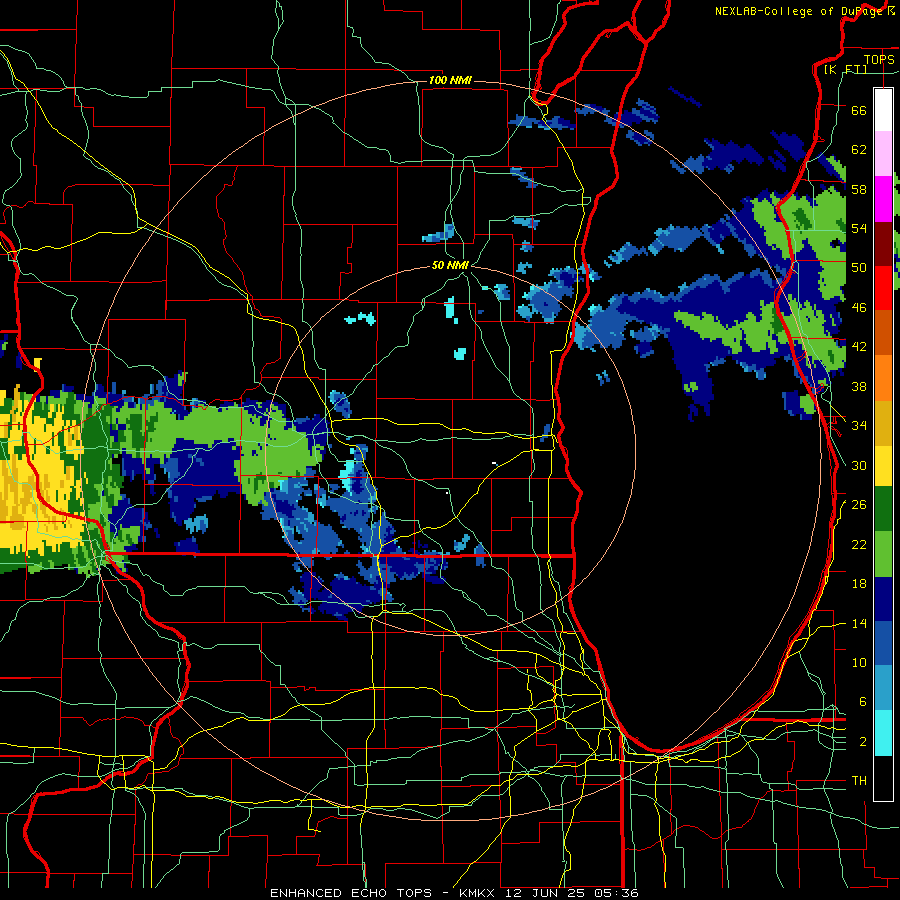Click the bright yellow legend swatch
The image size is (900, 900).
coord(883,466)
